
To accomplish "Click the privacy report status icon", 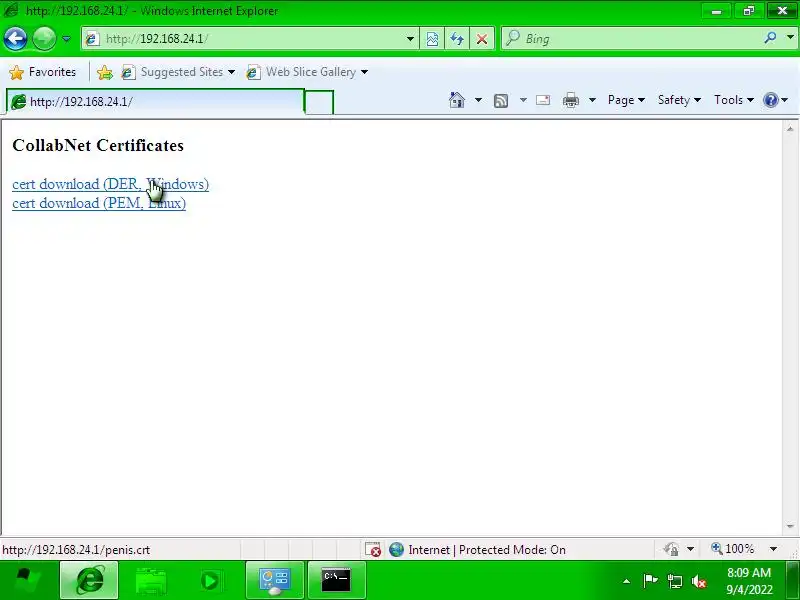I will click(x=671, y=549).
